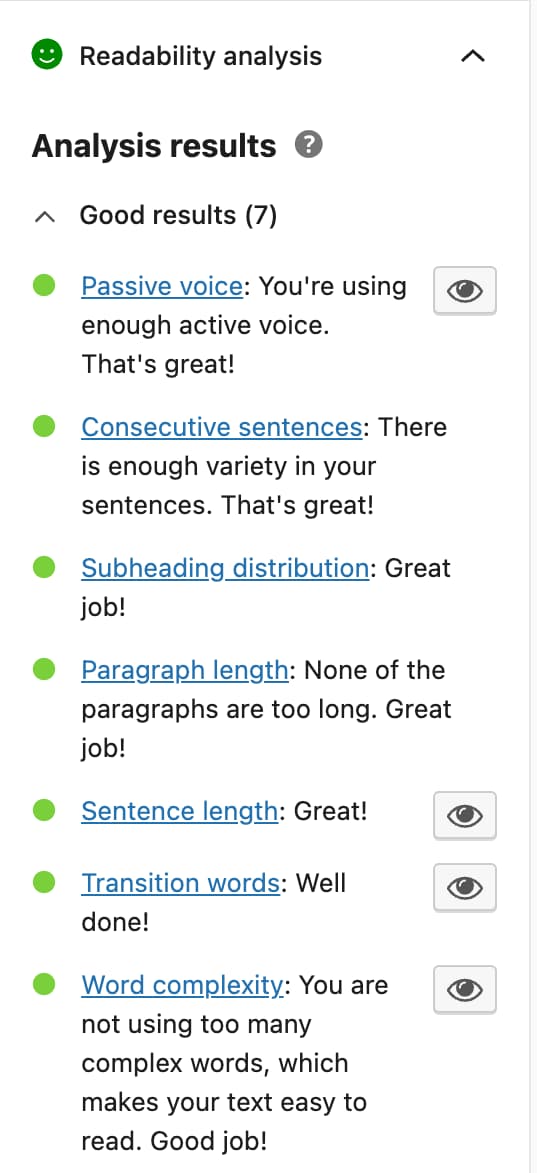Toggle the Sentence length highlight eye button
The height and width of the screenshot is (1173, 537).
pos(465,815)
